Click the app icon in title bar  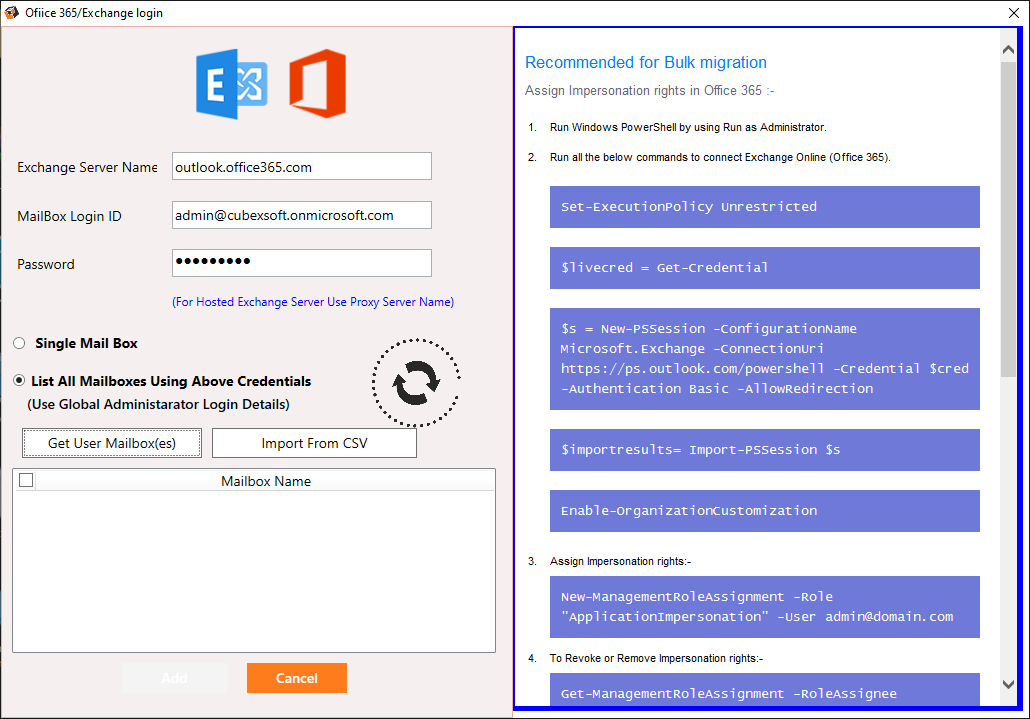click(11, 12)
